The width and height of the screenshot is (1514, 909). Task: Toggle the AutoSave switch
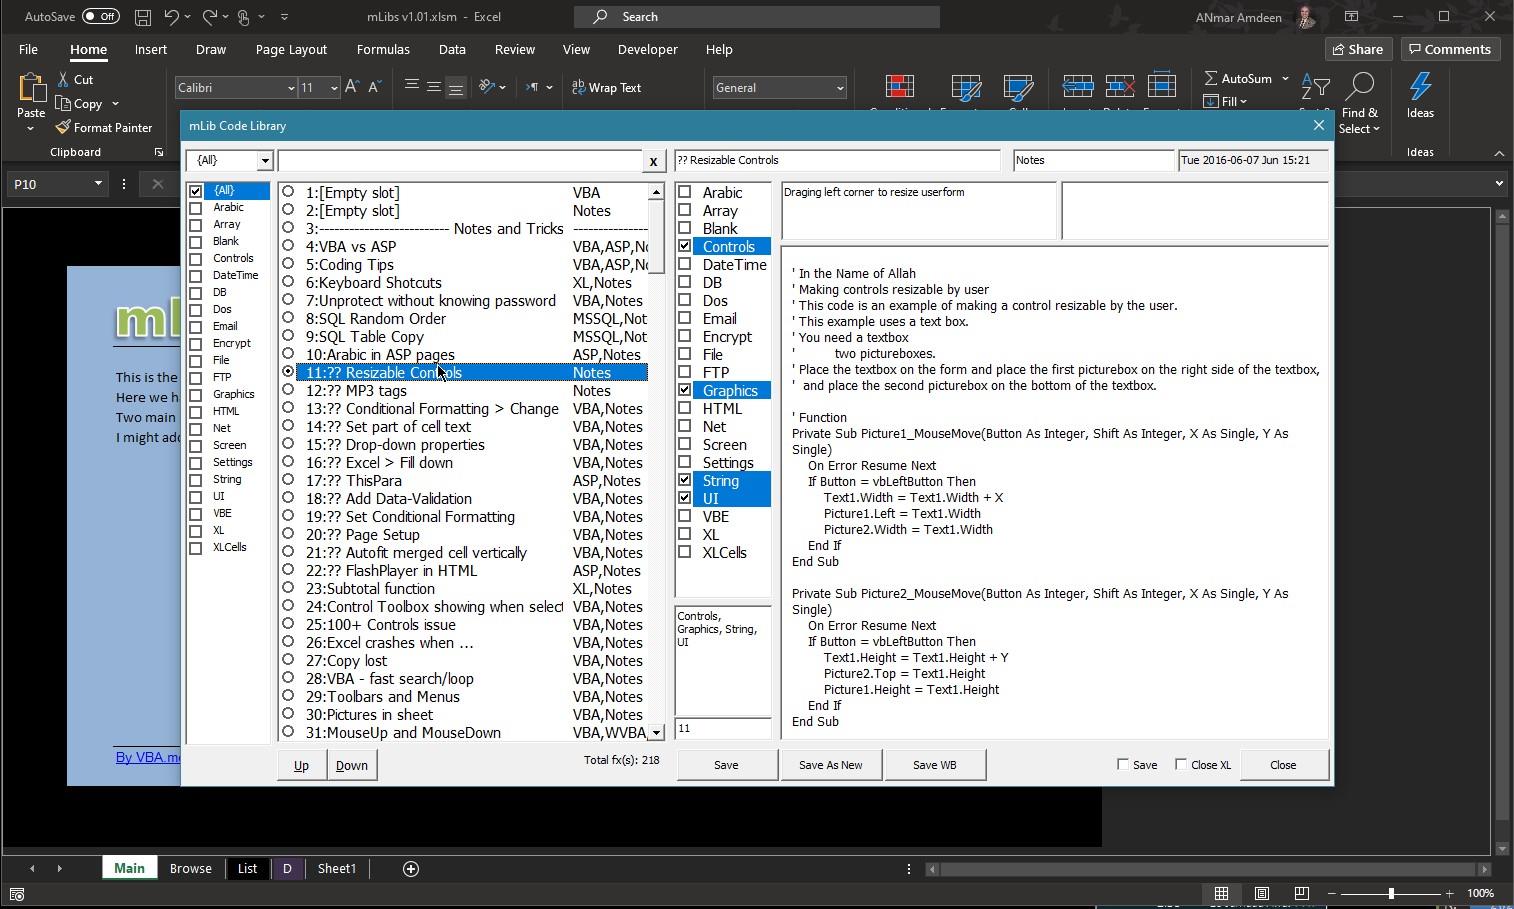(100, 17)
